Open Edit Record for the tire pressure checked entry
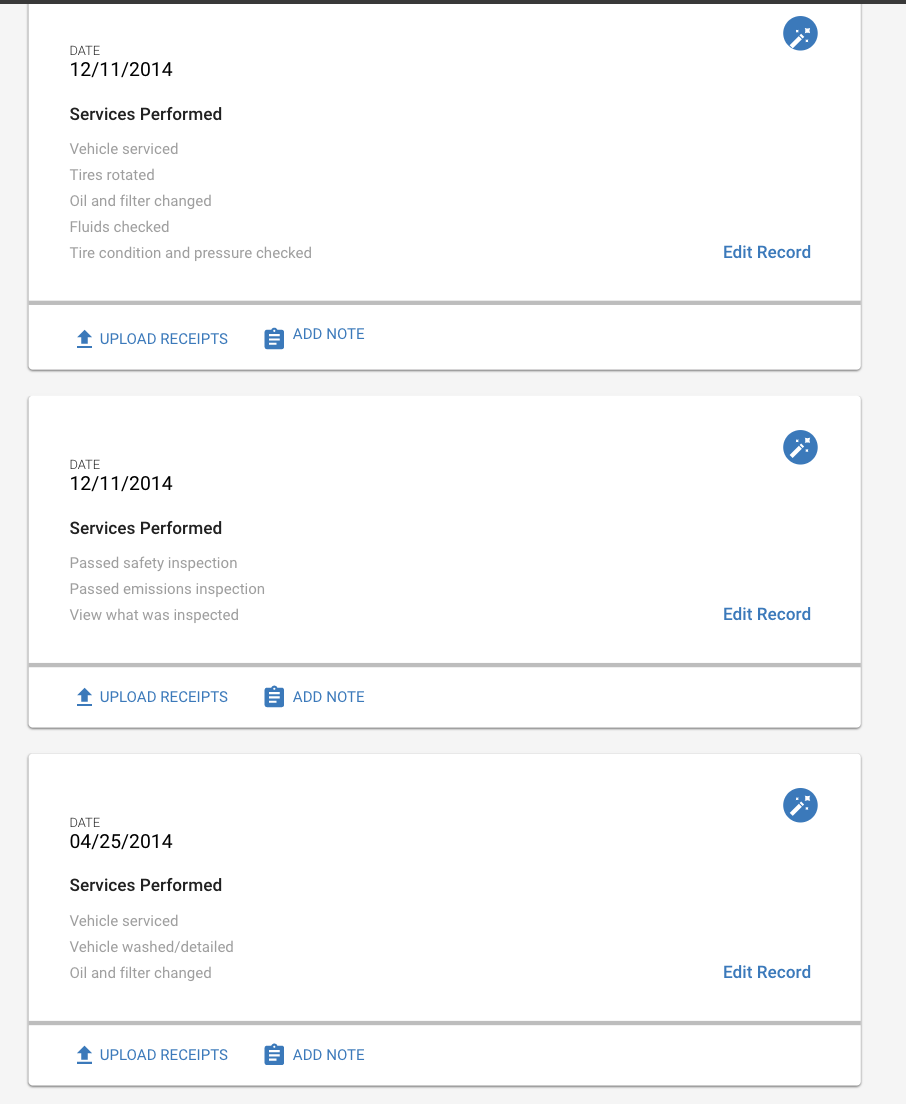Screen dimensions: 906x1104 (x=767, y=252)
